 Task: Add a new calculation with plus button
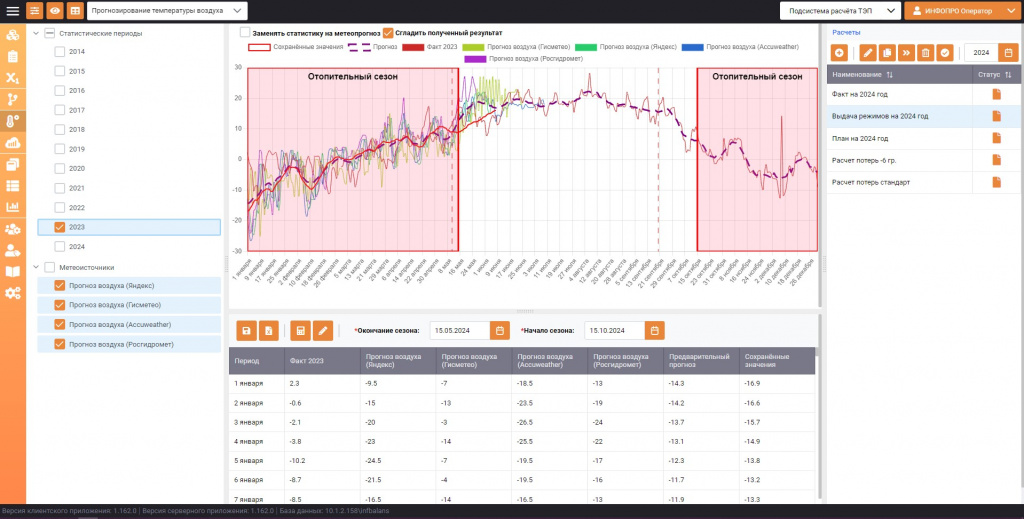coord(839,53)
